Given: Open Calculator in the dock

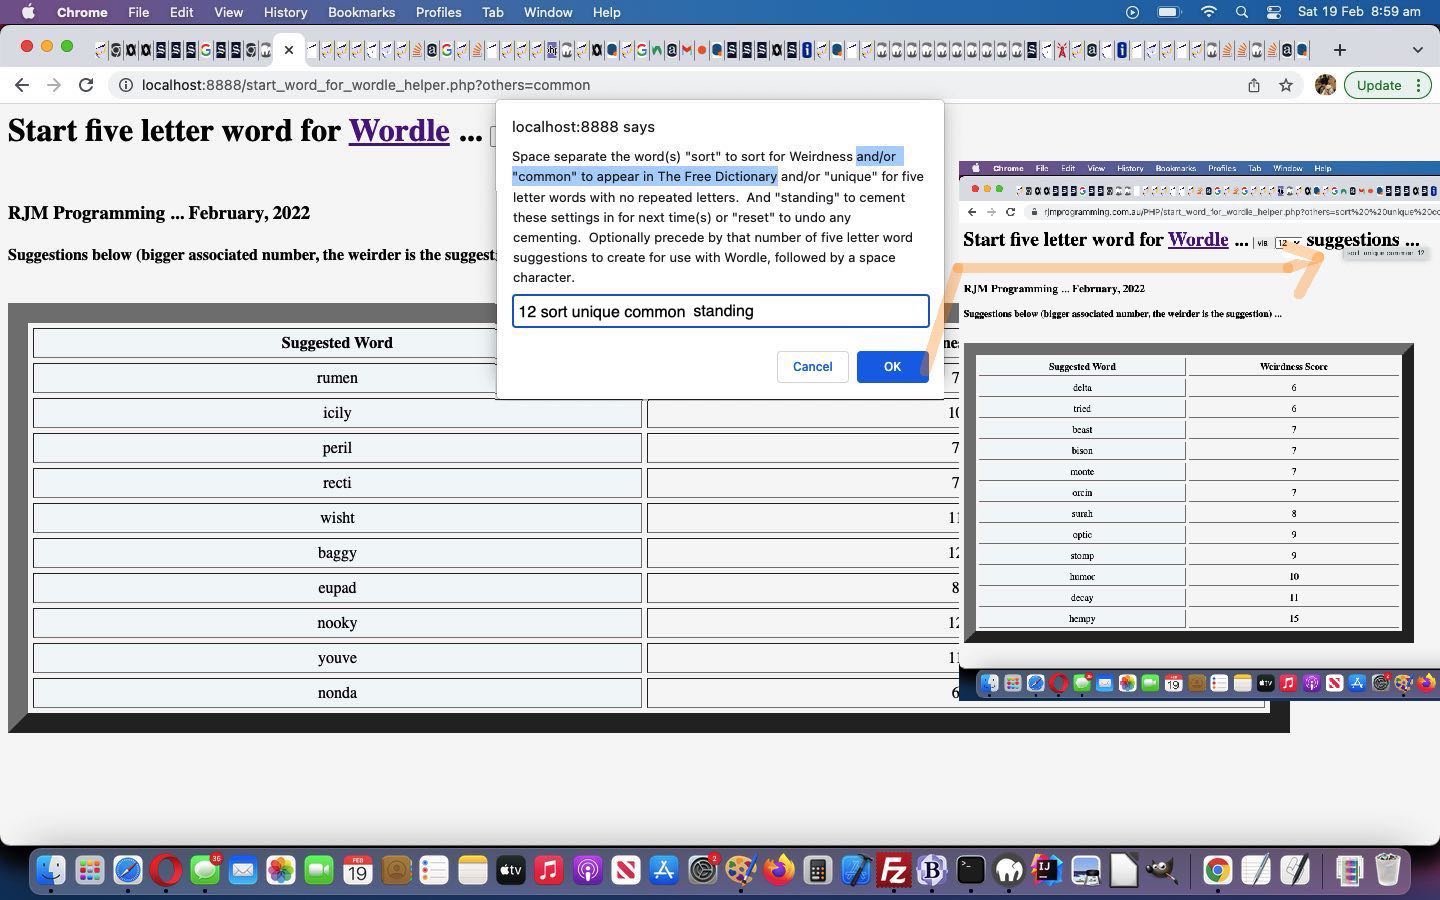Looking at the screenshot, I should [x=817, y=871].
